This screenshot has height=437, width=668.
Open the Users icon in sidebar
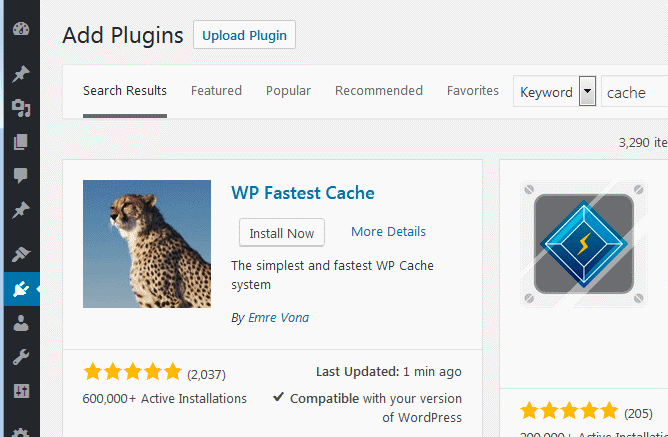[x=21, y=323]
